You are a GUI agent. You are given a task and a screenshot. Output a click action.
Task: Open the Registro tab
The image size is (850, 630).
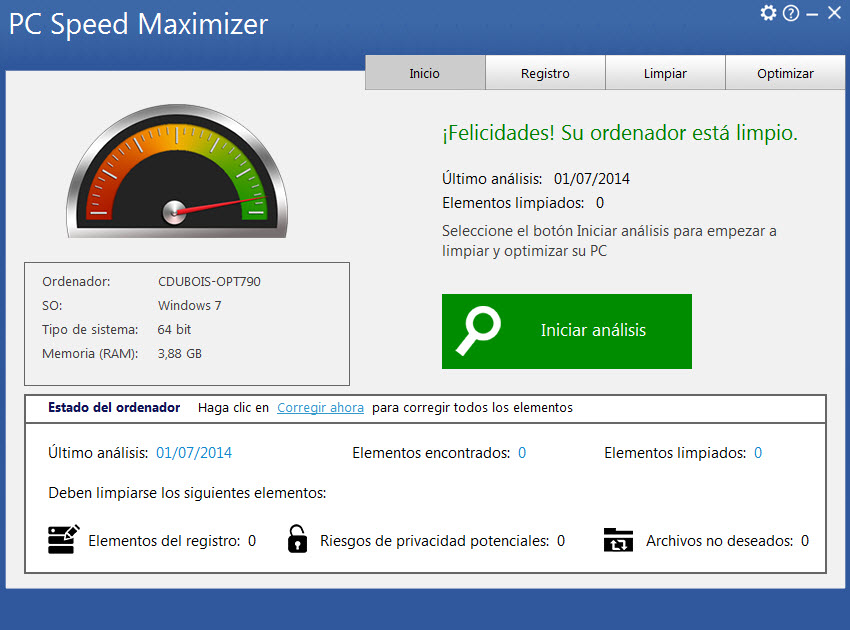pos(545,73)
